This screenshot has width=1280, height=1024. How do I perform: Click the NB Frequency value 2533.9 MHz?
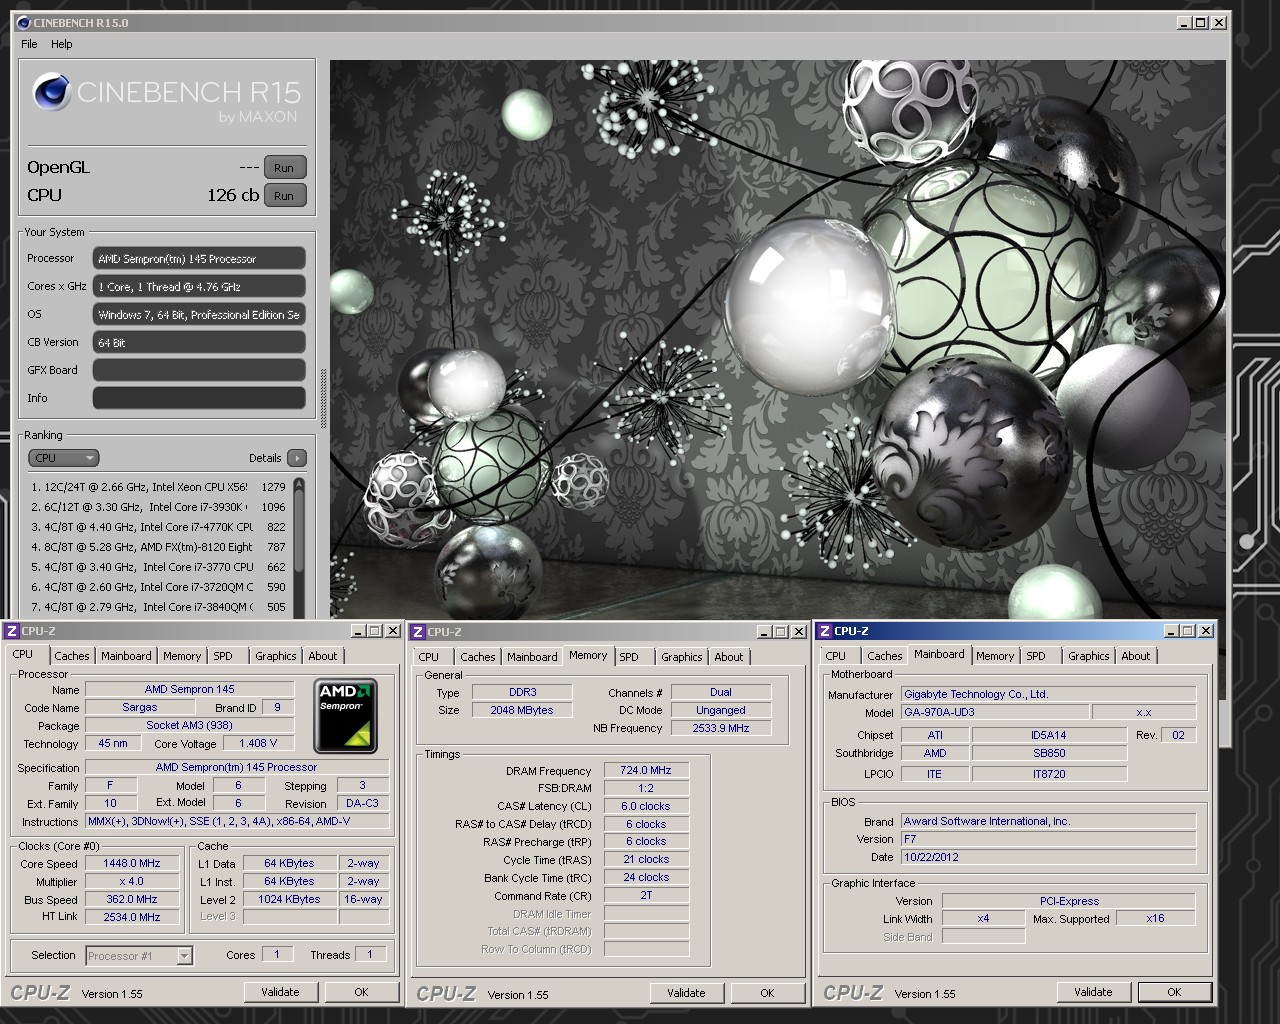(721, 728)
